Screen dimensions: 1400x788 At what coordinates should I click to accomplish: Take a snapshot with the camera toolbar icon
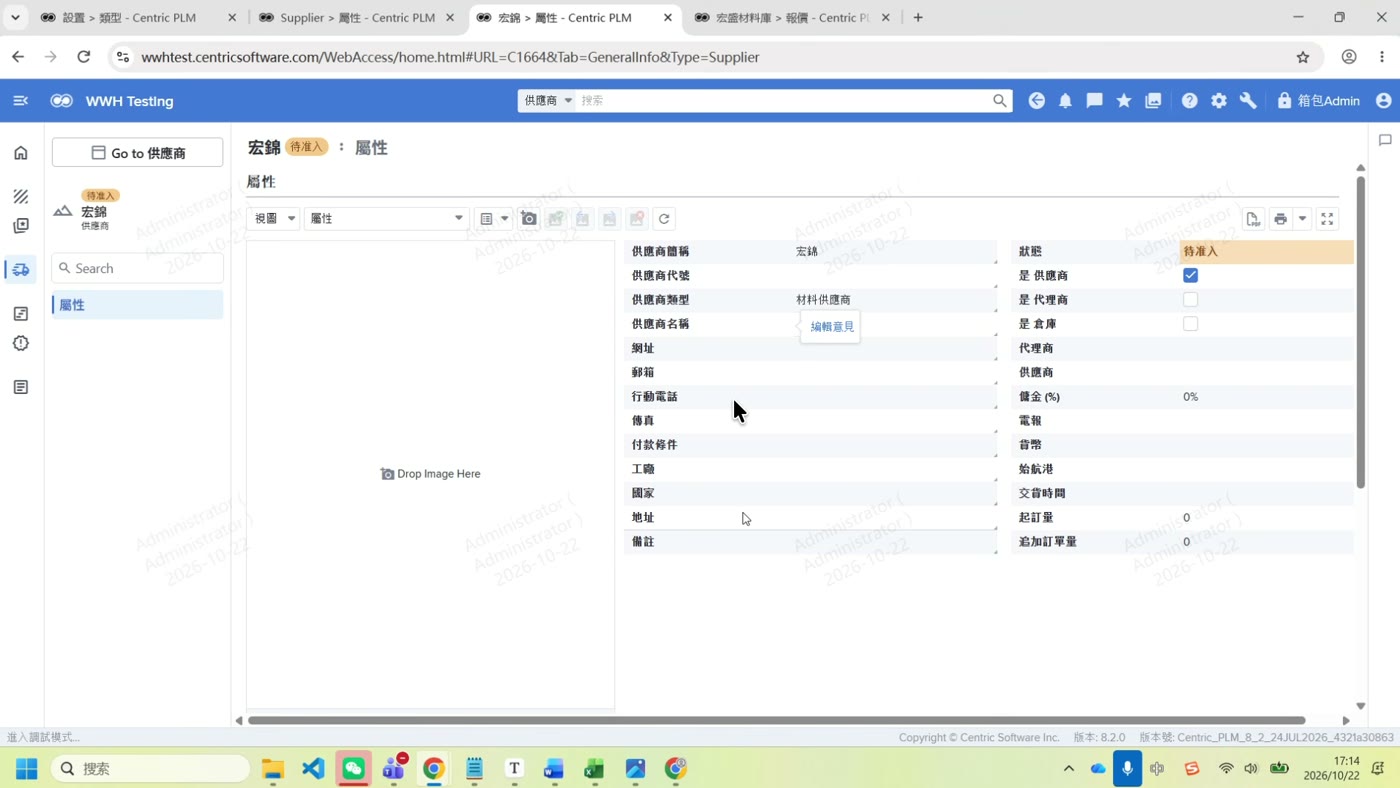529,219
